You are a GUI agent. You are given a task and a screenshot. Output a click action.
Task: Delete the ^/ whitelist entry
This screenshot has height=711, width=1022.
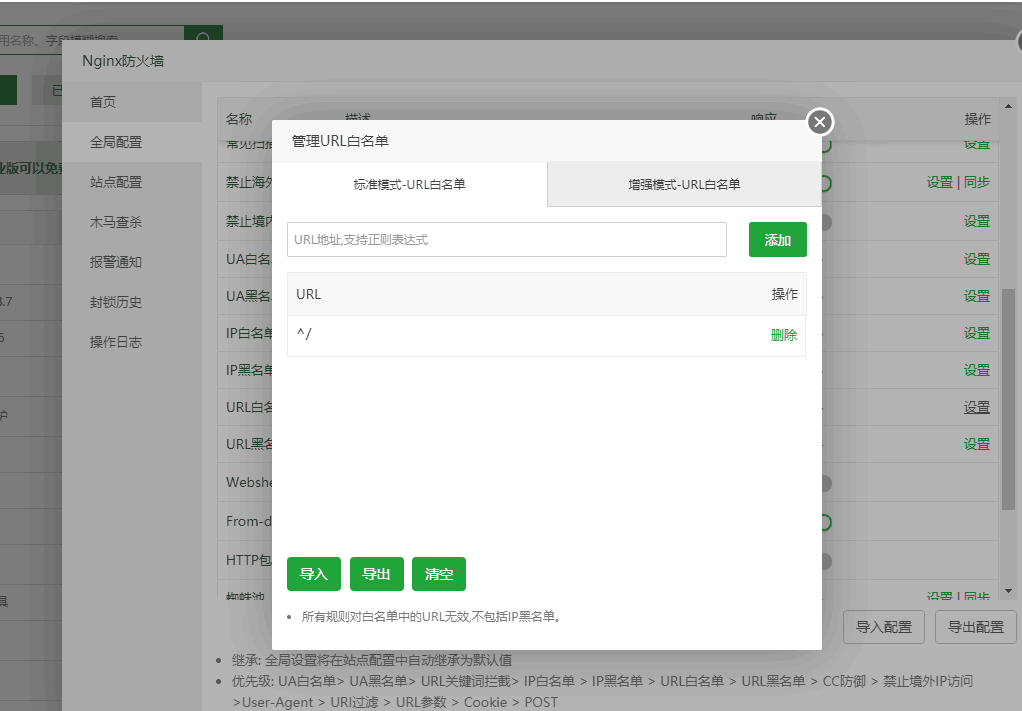[783, 335]
